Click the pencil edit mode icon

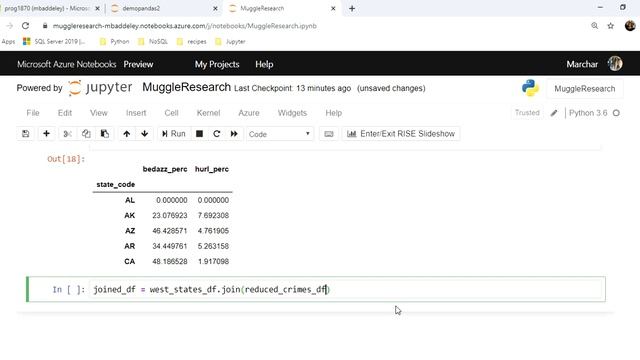click(x=554, y=113)
